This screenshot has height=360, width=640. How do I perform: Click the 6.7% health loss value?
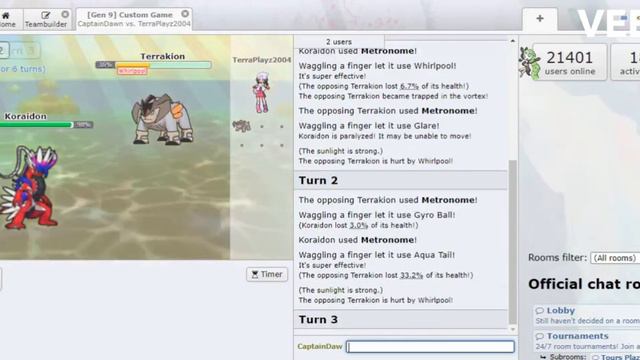tap(409, 87)
